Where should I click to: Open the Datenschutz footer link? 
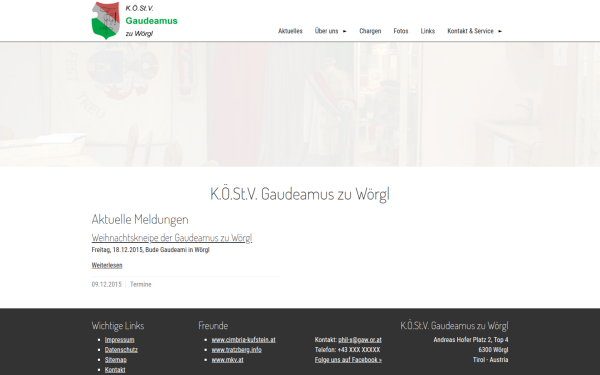tap(121, 350)
